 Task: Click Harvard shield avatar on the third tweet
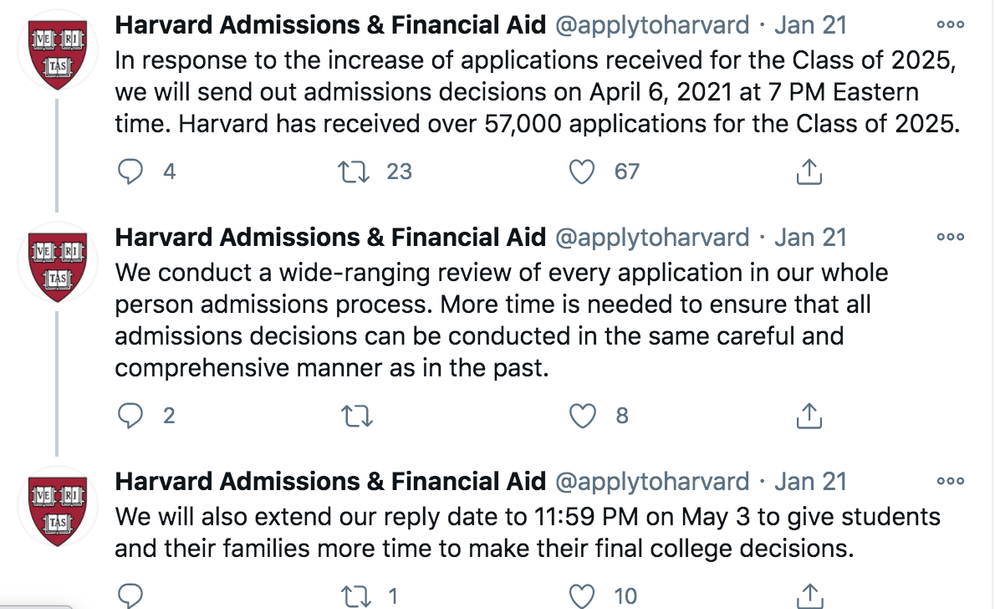[56, 511]
